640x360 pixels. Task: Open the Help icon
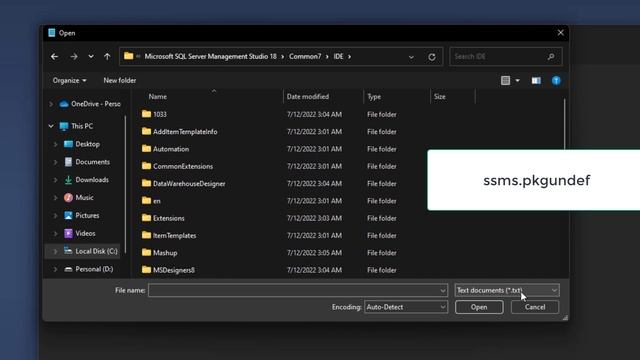coord(556,80)
